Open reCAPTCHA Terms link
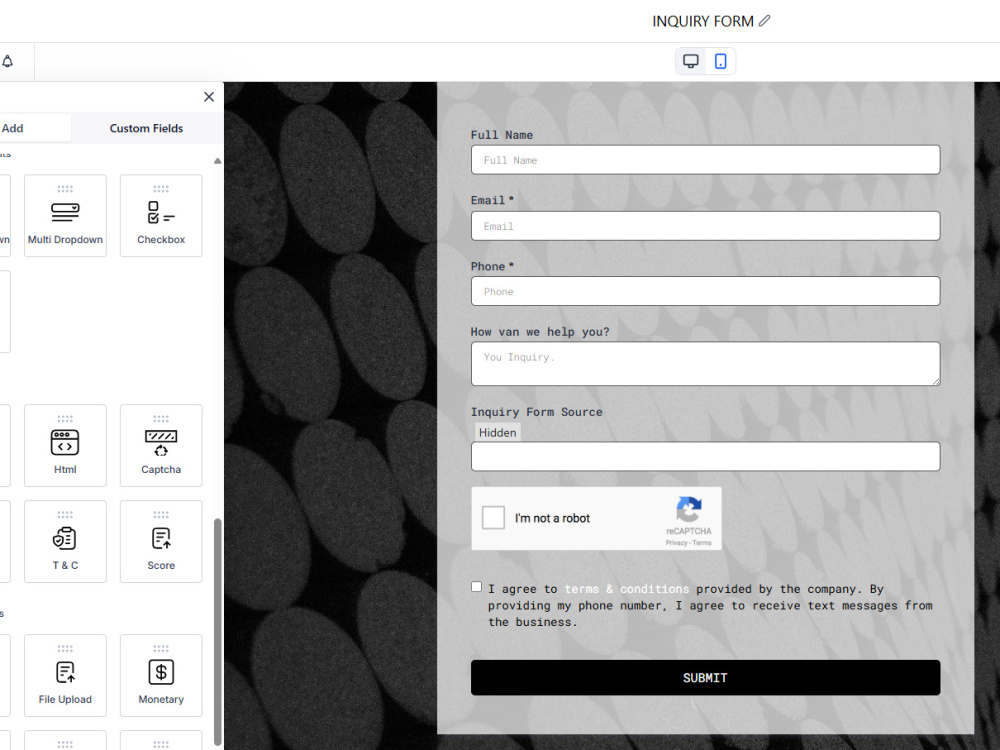This screenshot has height=750, width=1000. coord(702,543)
